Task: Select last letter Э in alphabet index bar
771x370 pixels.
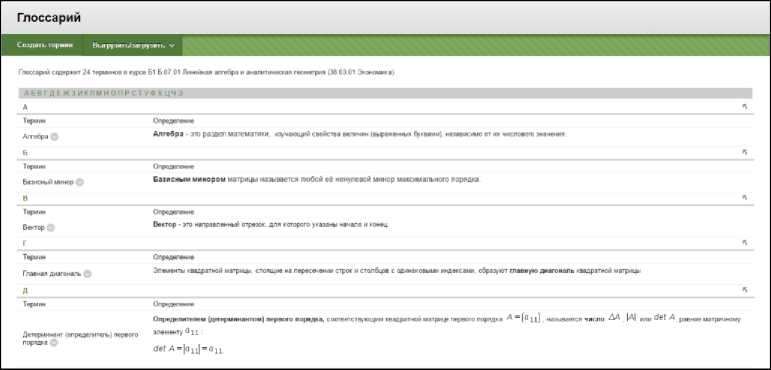Action: (180, 93)
